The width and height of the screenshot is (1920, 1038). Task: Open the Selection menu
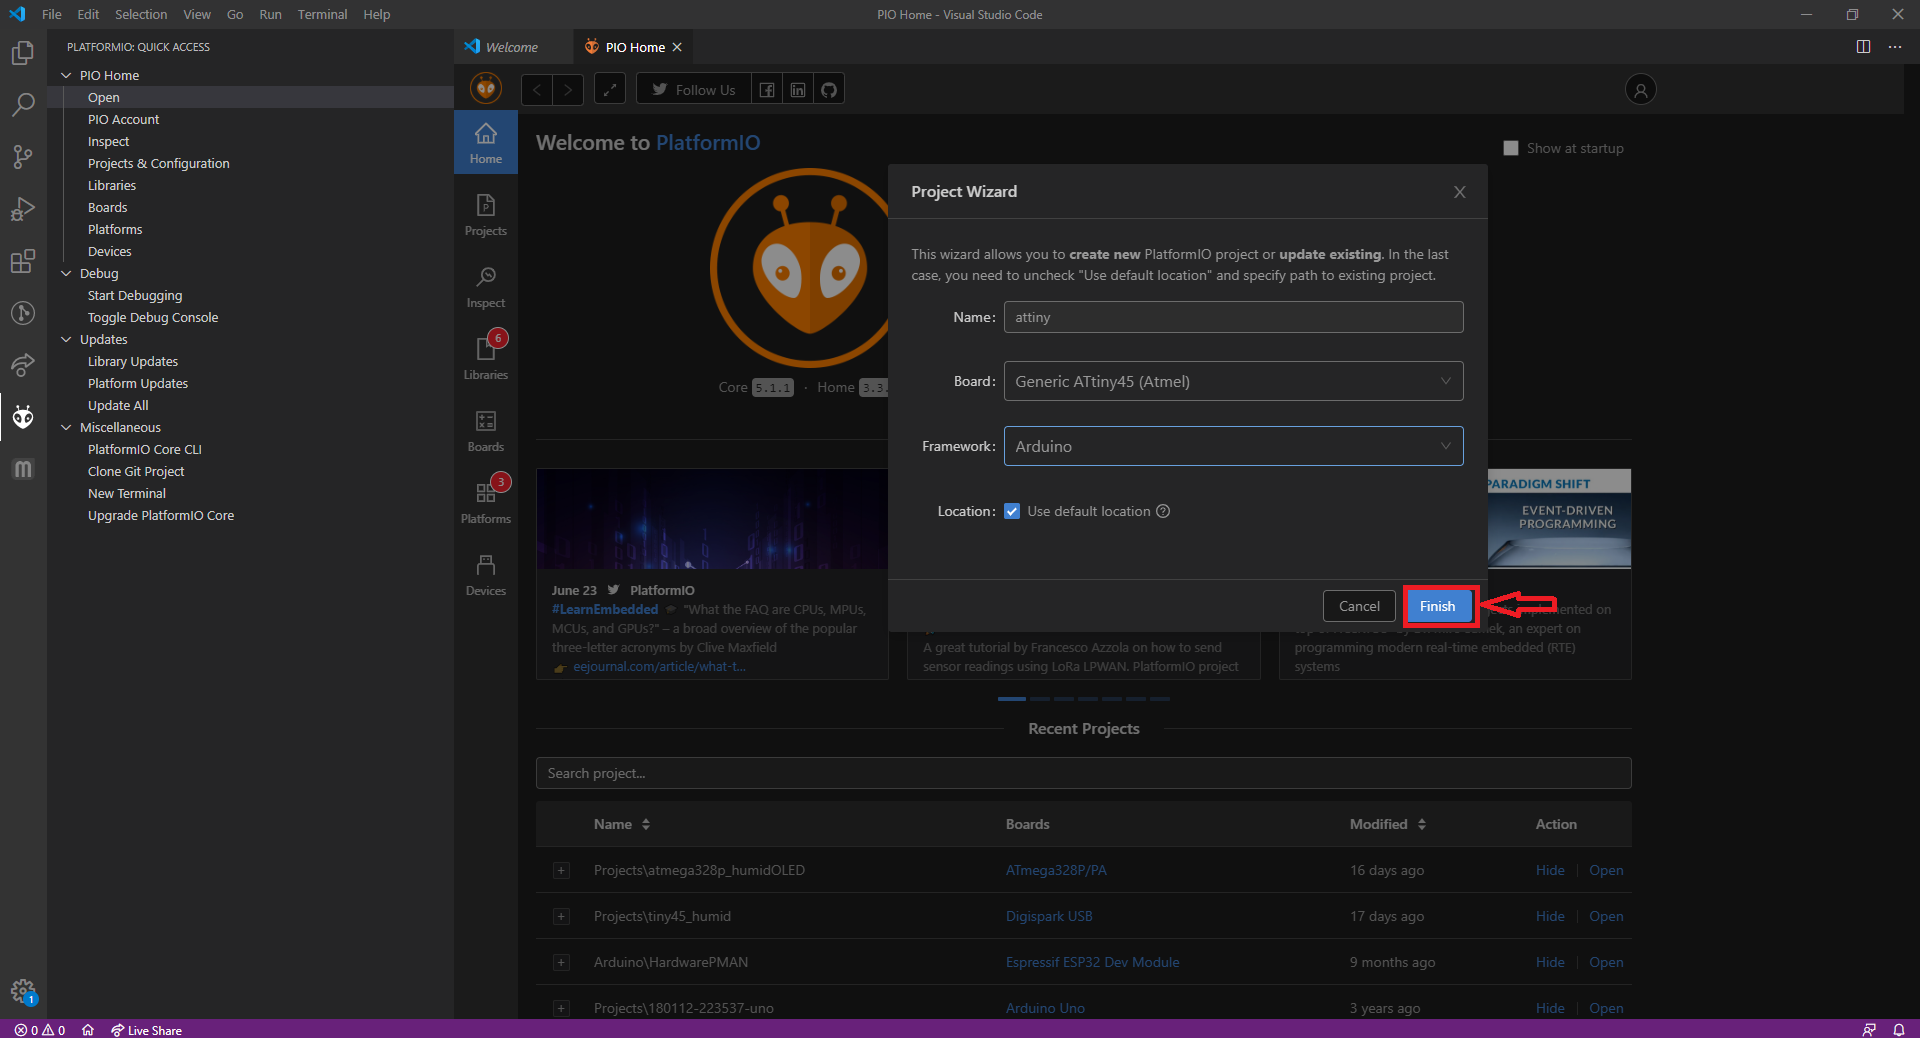[141, 14]
